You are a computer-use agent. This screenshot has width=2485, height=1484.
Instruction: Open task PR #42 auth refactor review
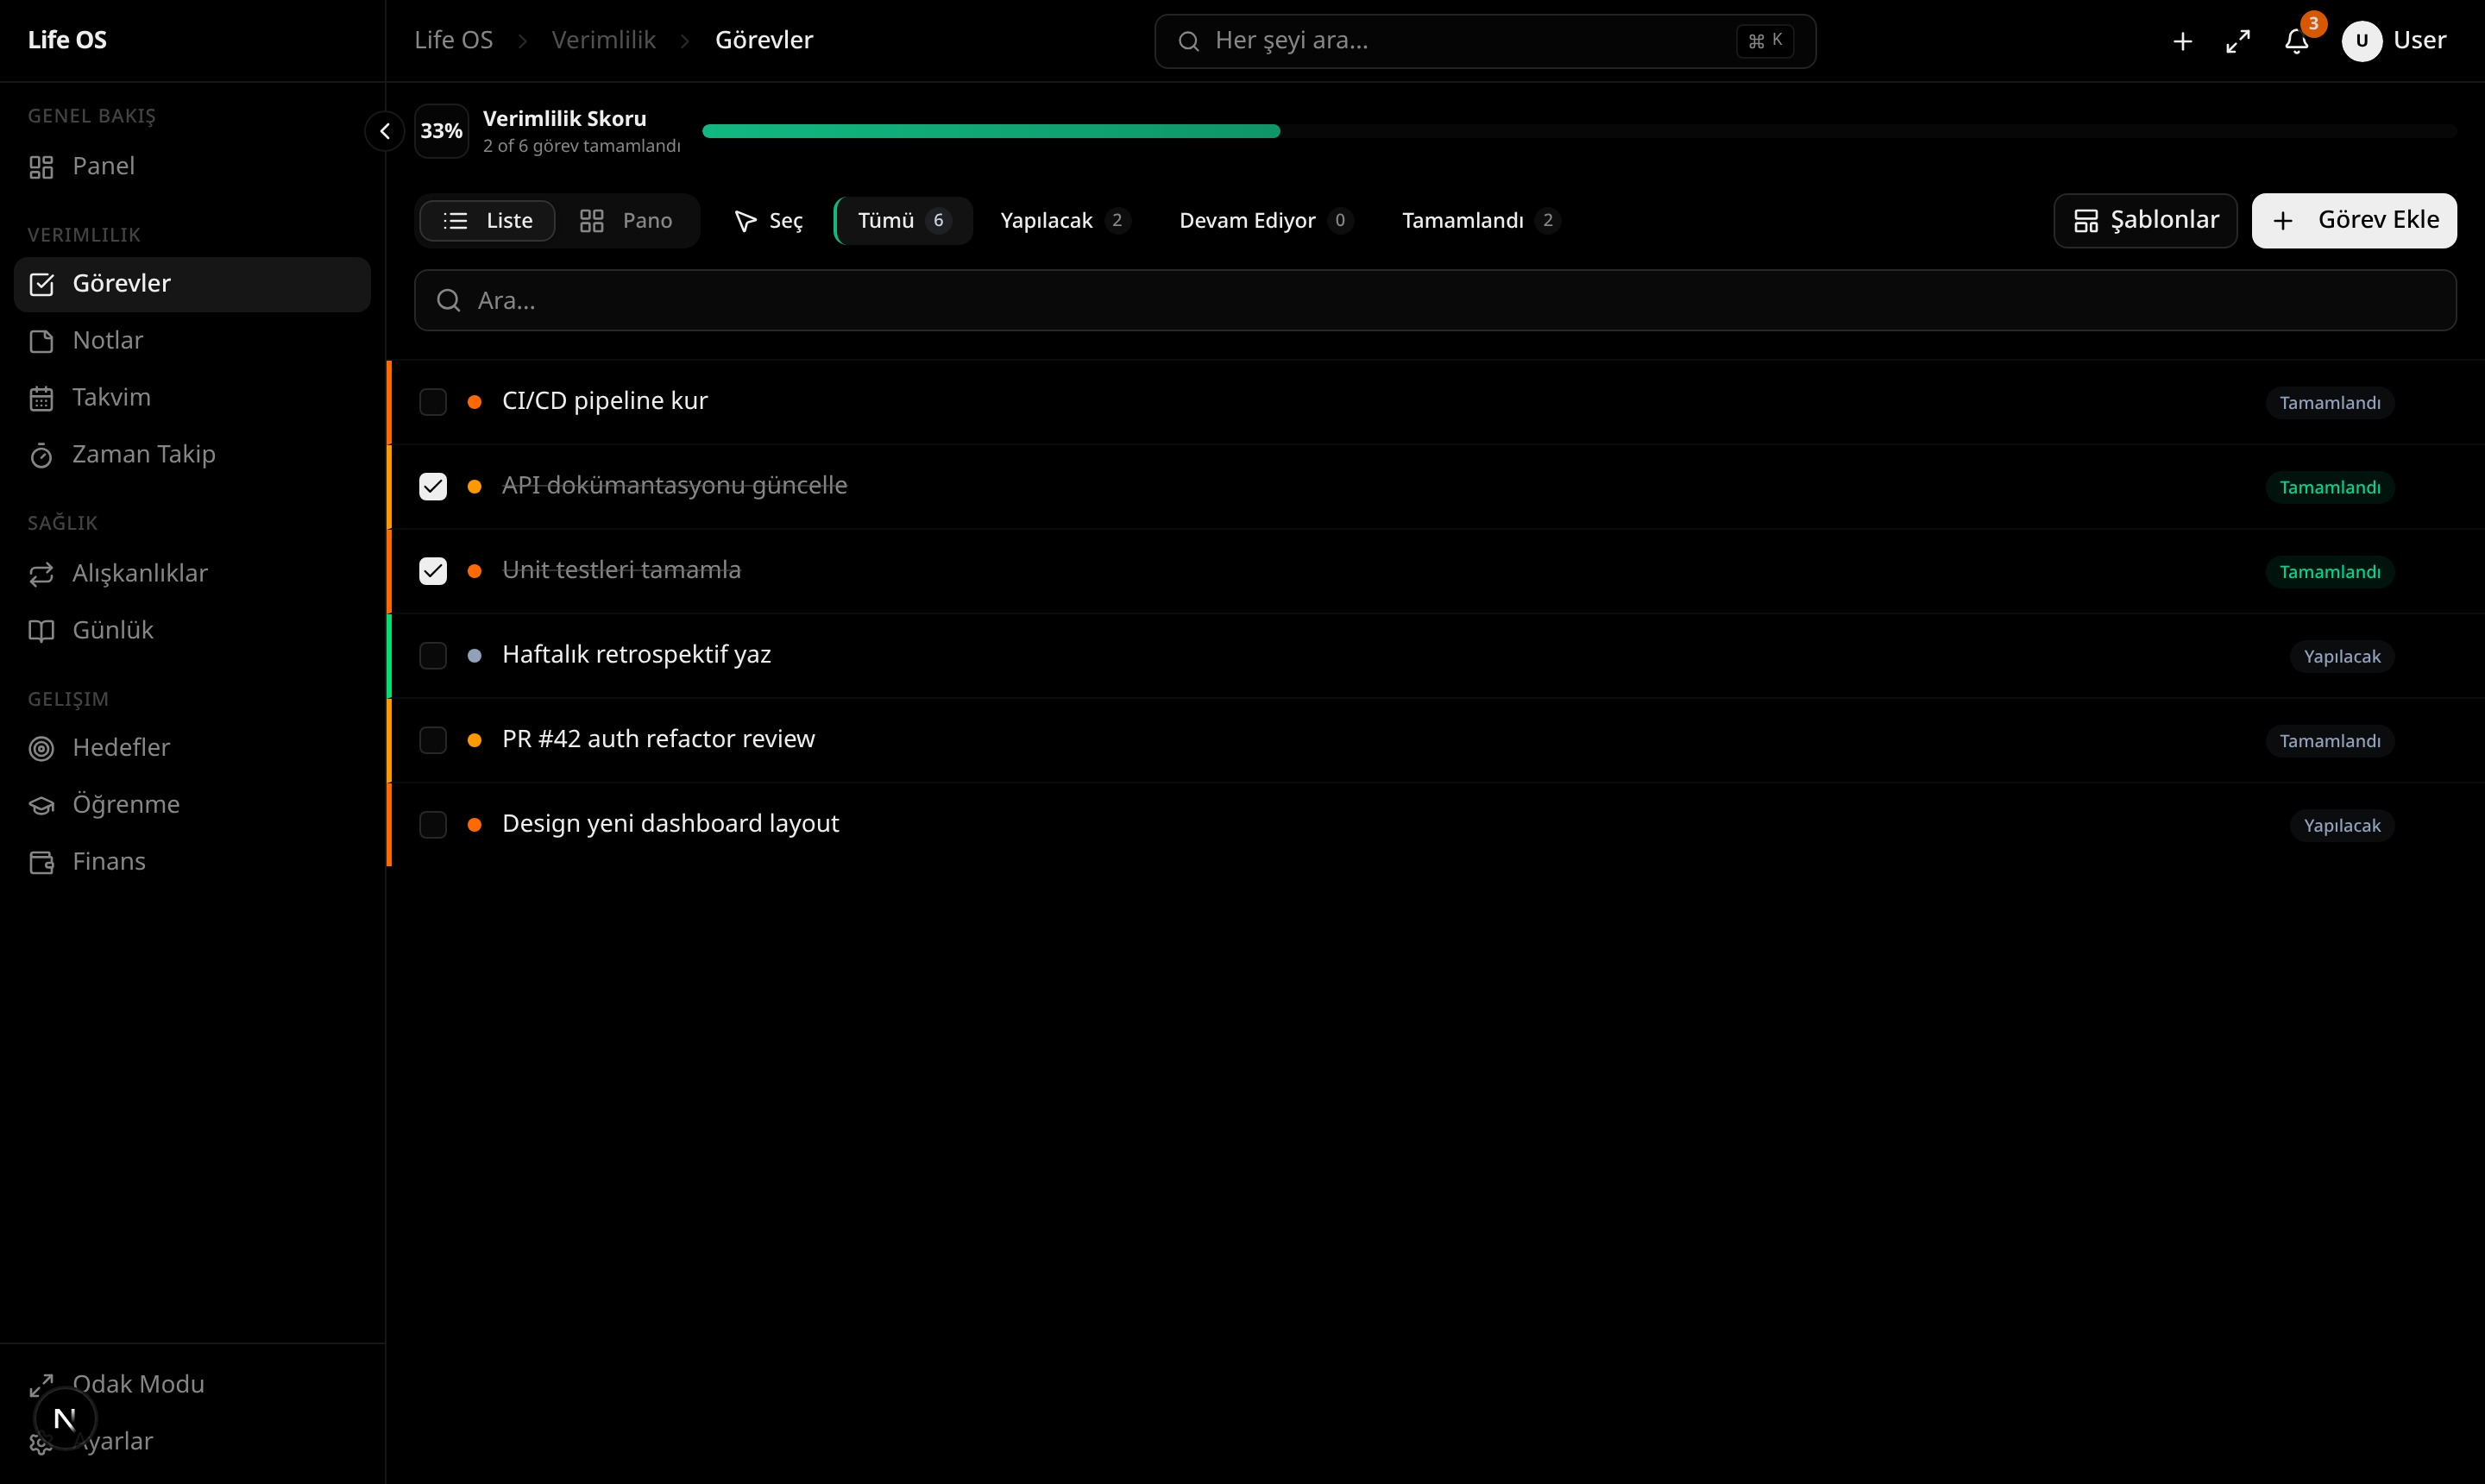coord(658,739)
